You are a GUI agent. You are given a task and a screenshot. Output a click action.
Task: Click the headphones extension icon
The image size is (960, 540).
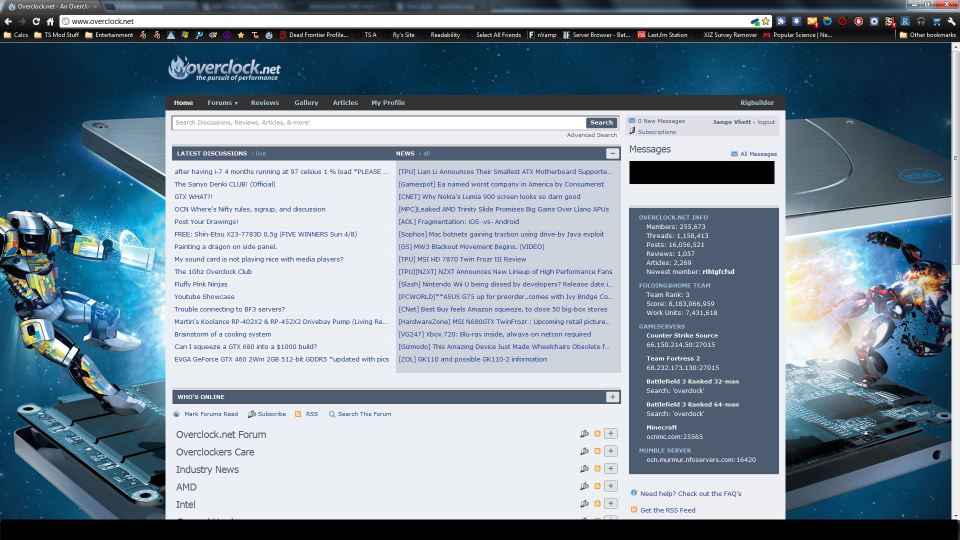pos(921,21)
